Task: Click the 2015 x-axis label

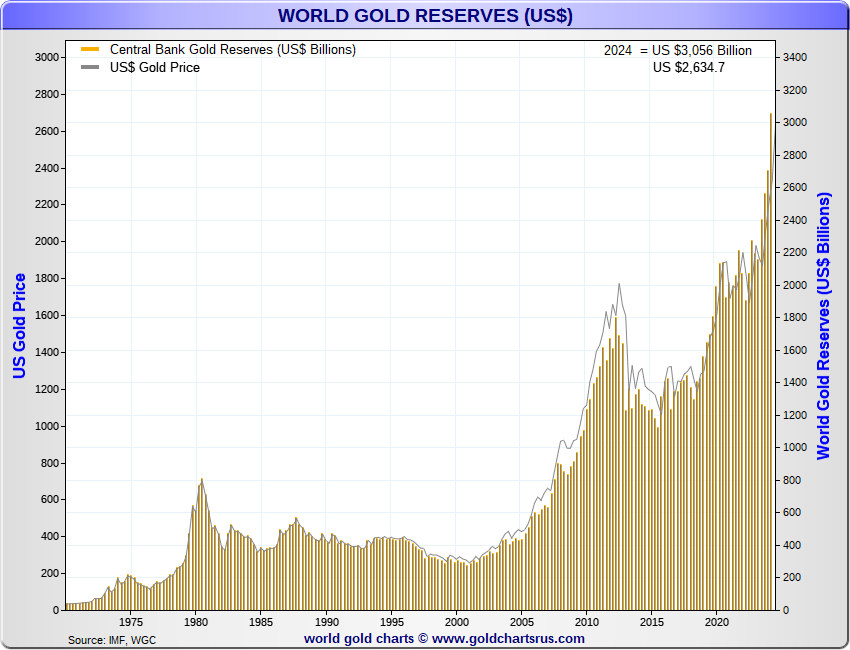Action: pos(652,622)
